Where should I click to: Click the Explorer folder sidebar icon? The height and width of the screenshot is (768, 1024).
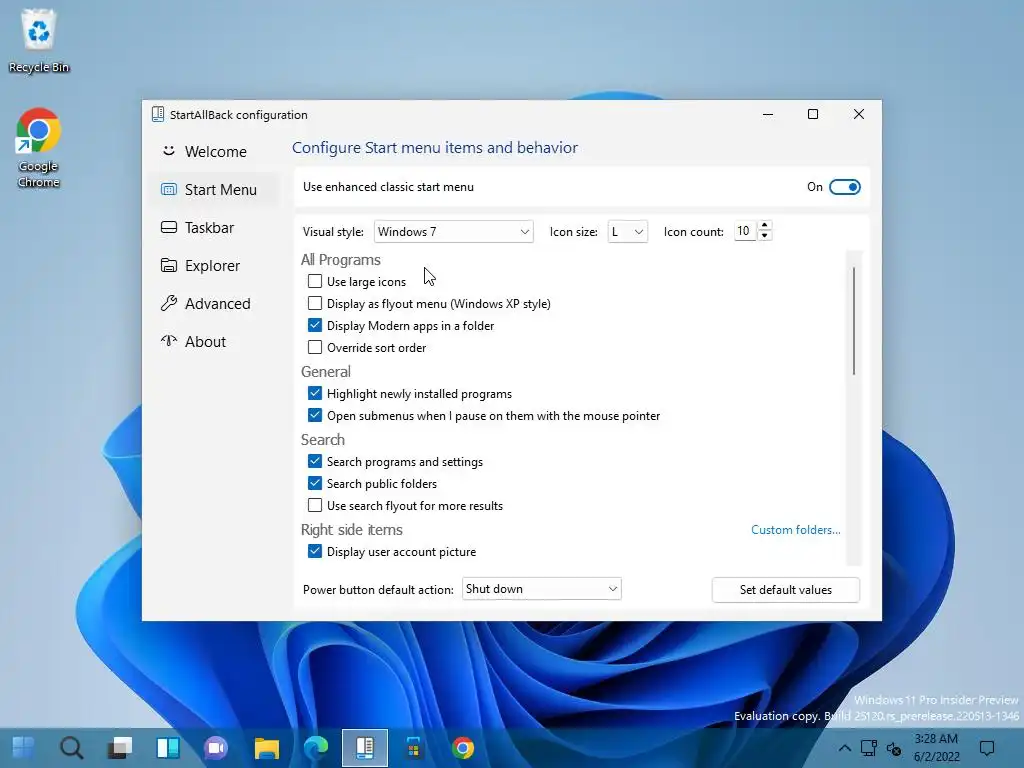(x=168, y=265)
